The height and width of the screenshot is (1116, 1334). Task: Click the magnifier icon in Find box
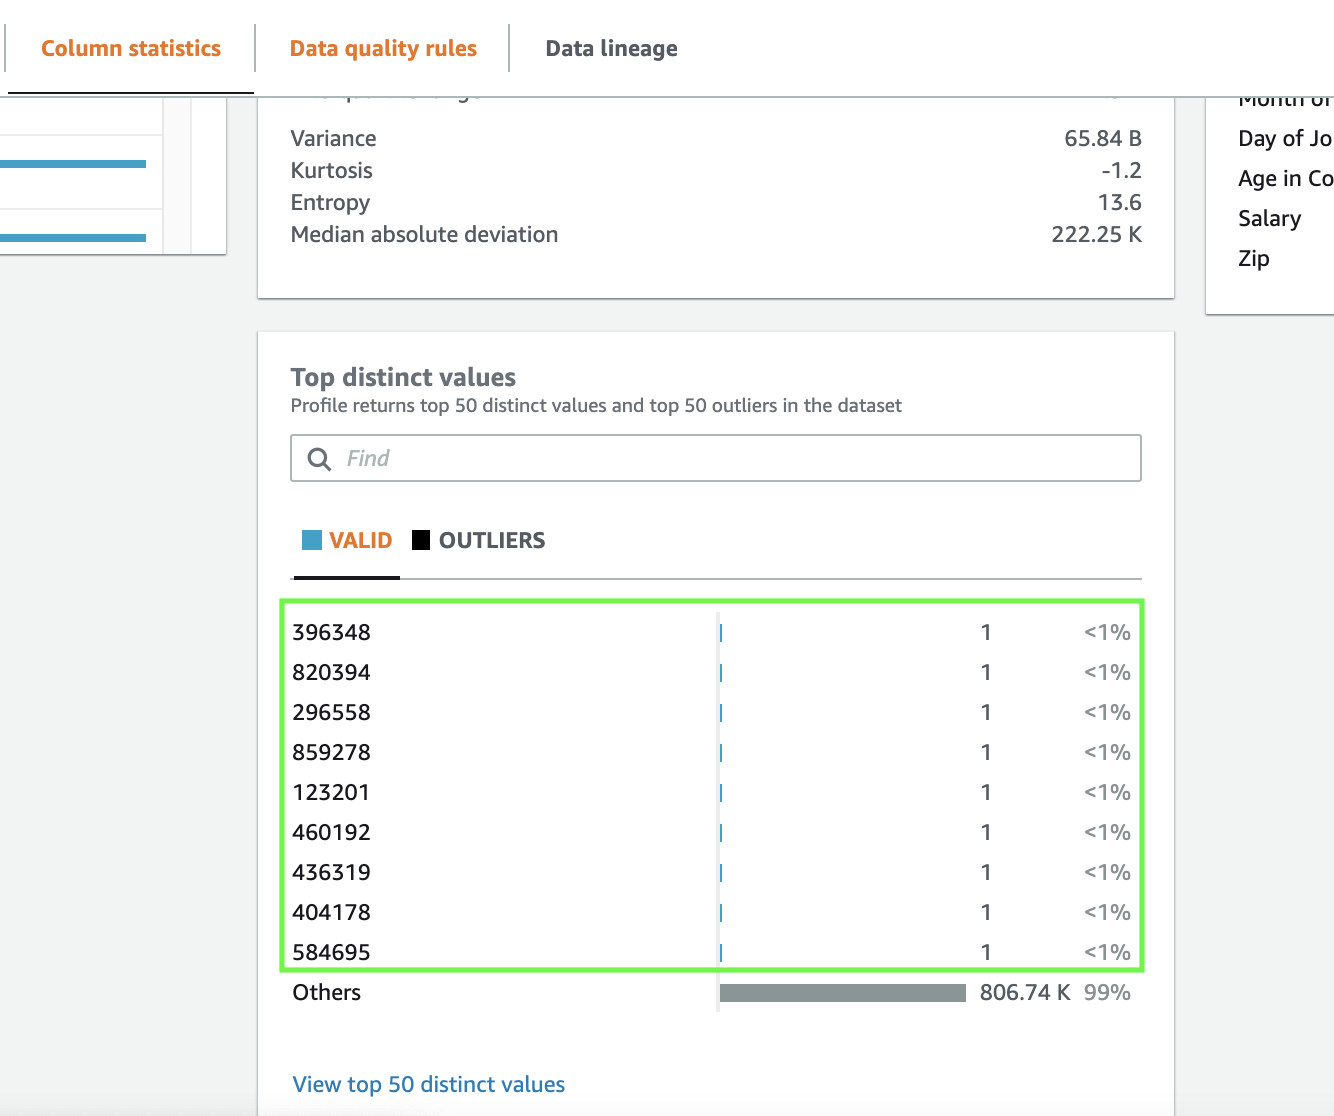tap(319, 459)
